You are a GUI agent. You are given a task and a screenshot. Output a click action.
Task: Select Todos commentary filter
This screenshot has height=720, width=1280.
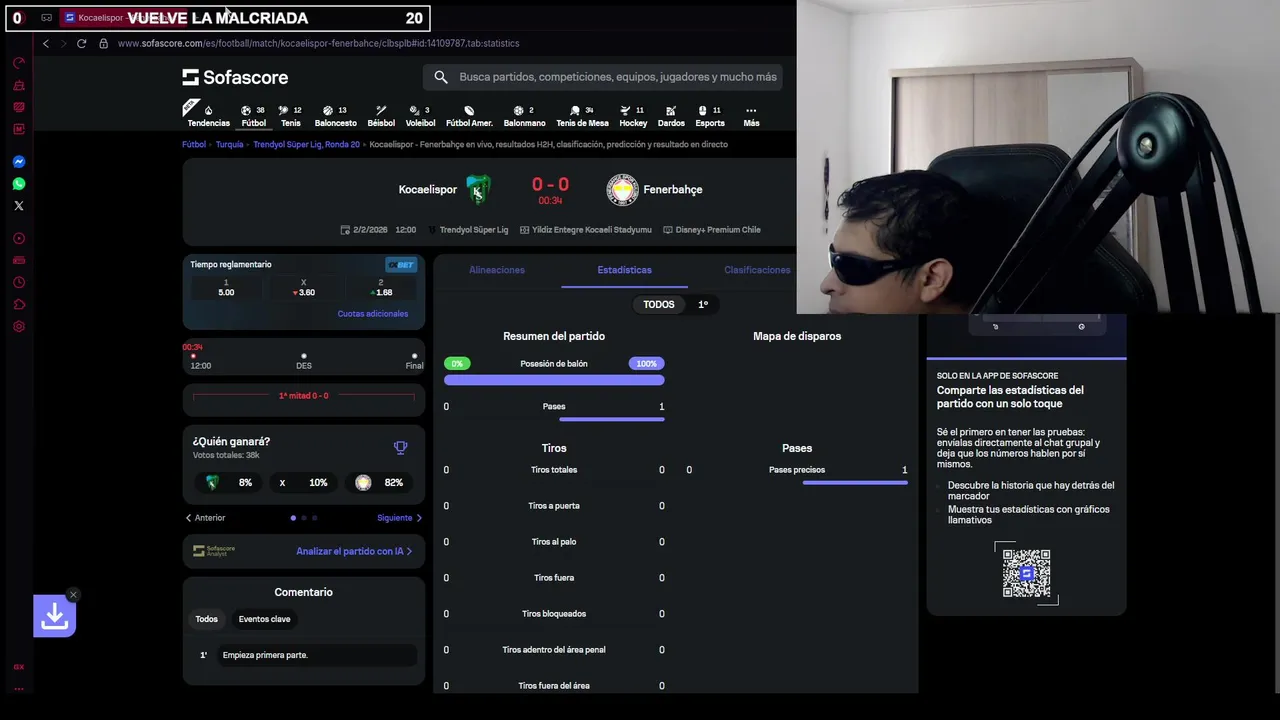tap(206, 619)
